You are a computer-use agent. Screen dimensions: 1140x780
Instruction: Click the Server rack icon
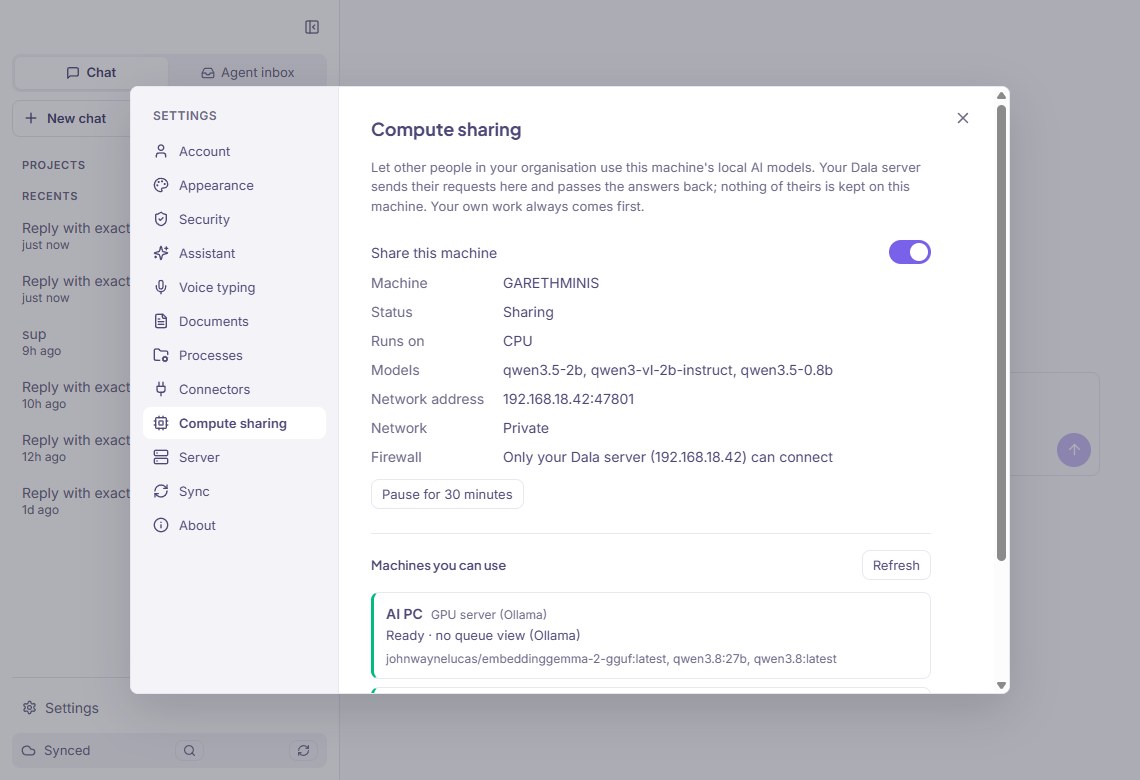pos(161,457)
